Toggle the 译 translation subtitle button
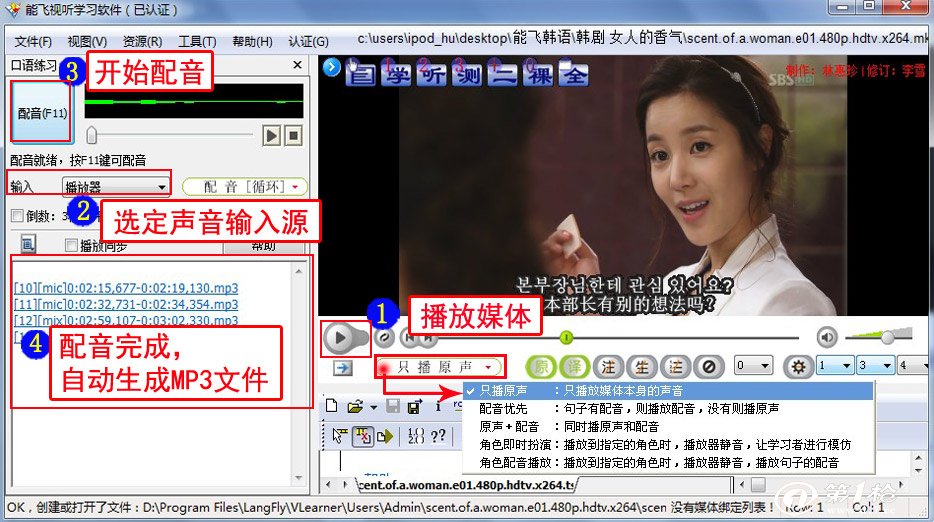The height and width of the screenshot is (522, 934). pos(574,366)
